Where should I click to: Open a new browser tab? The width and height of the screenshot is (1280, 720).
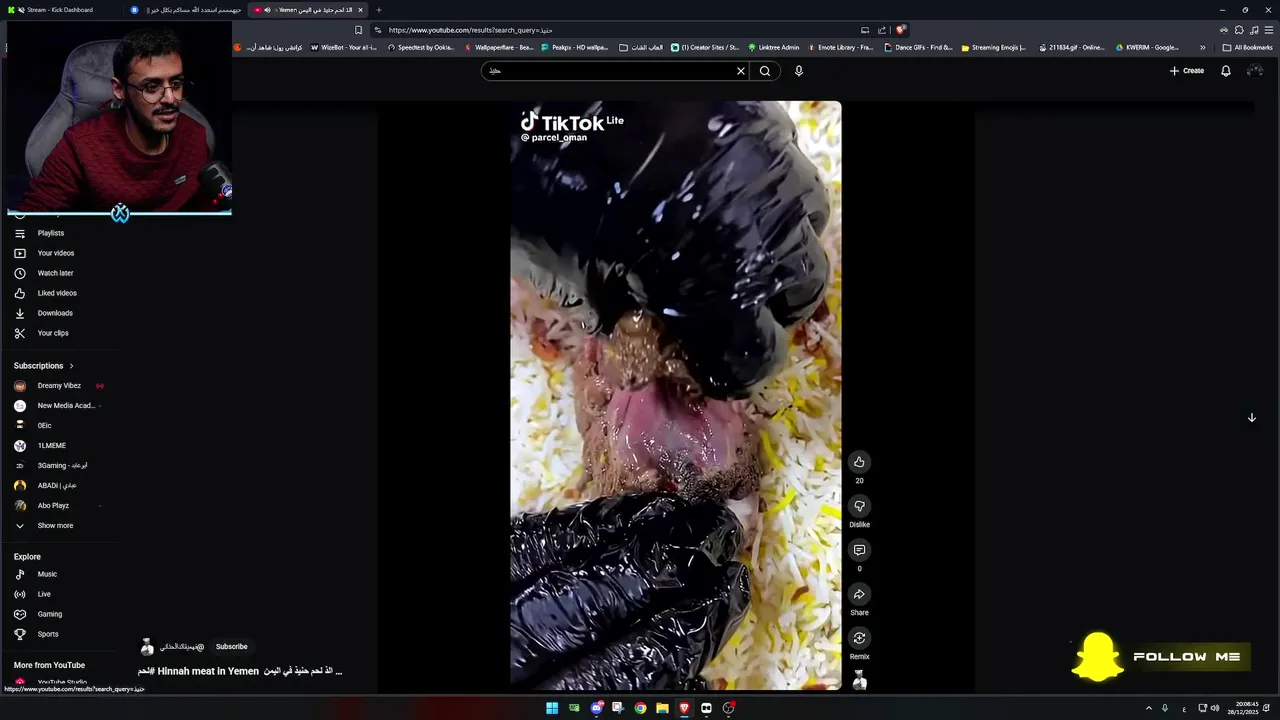379,10
